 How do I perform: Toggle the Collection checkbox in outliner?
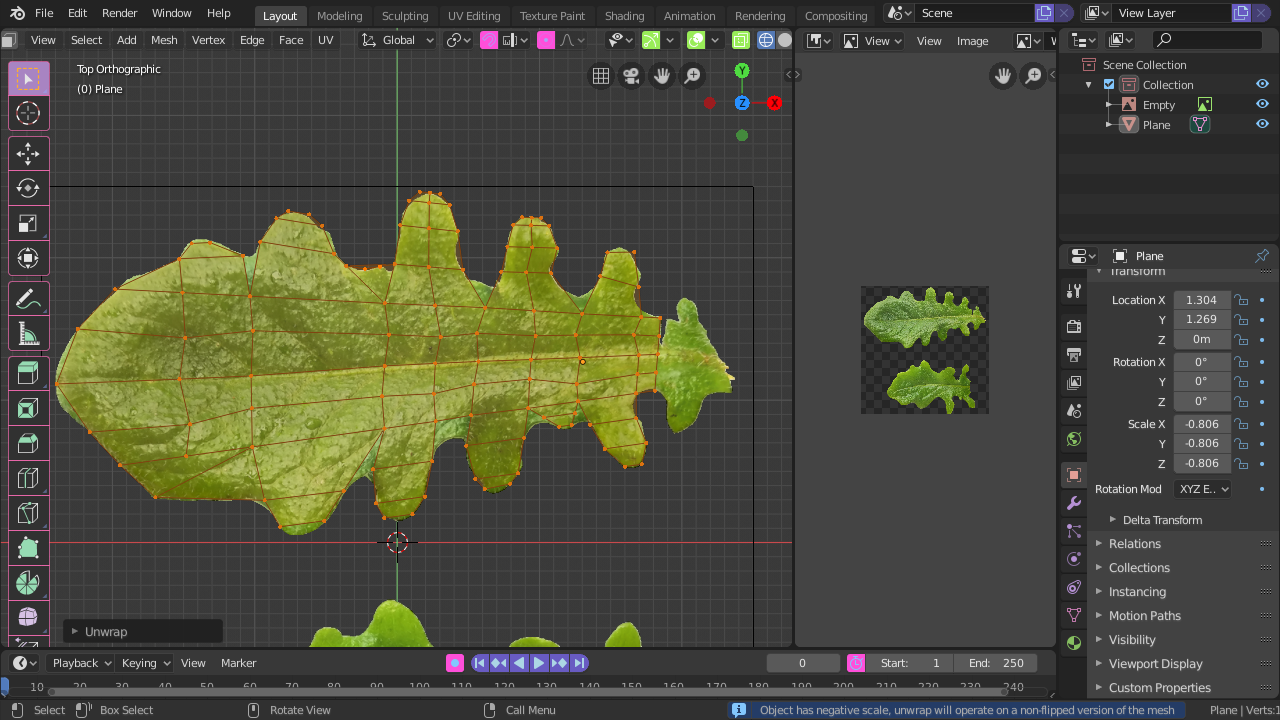tap(1109, 85)
